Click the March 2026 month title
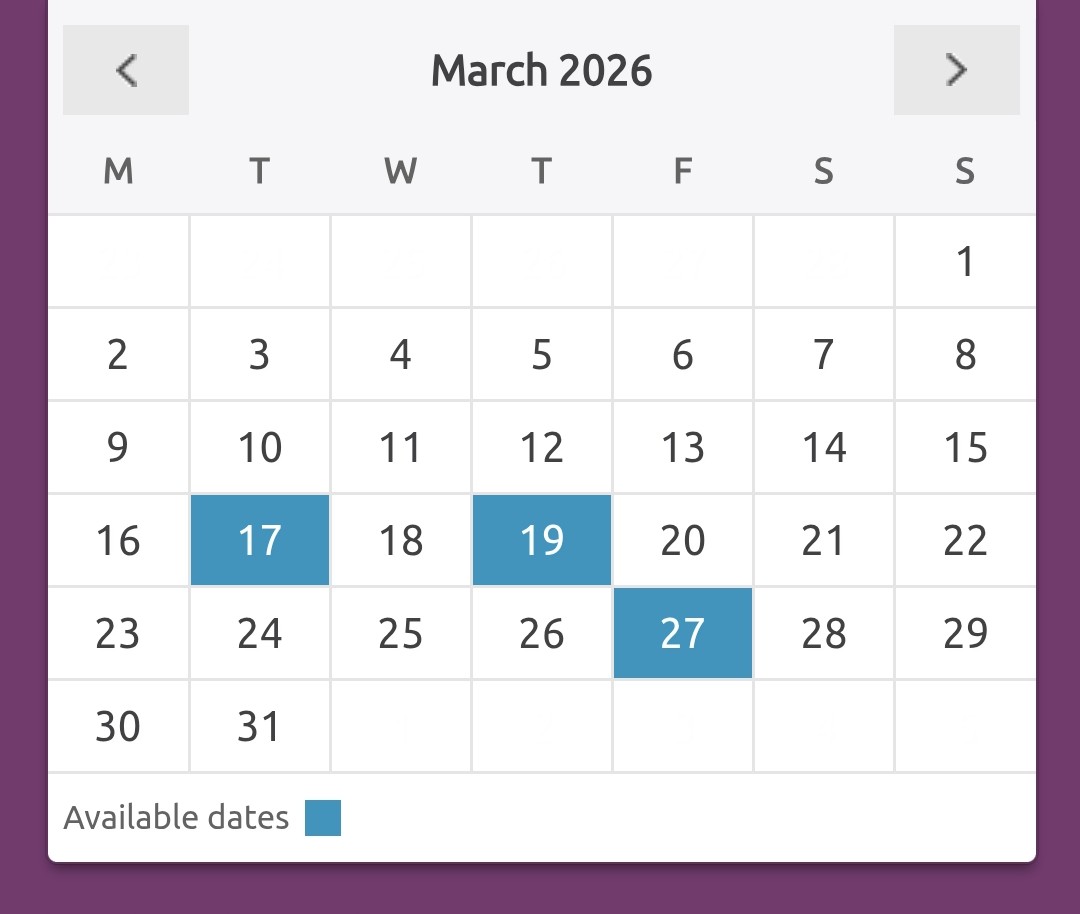 coord(541,71)
